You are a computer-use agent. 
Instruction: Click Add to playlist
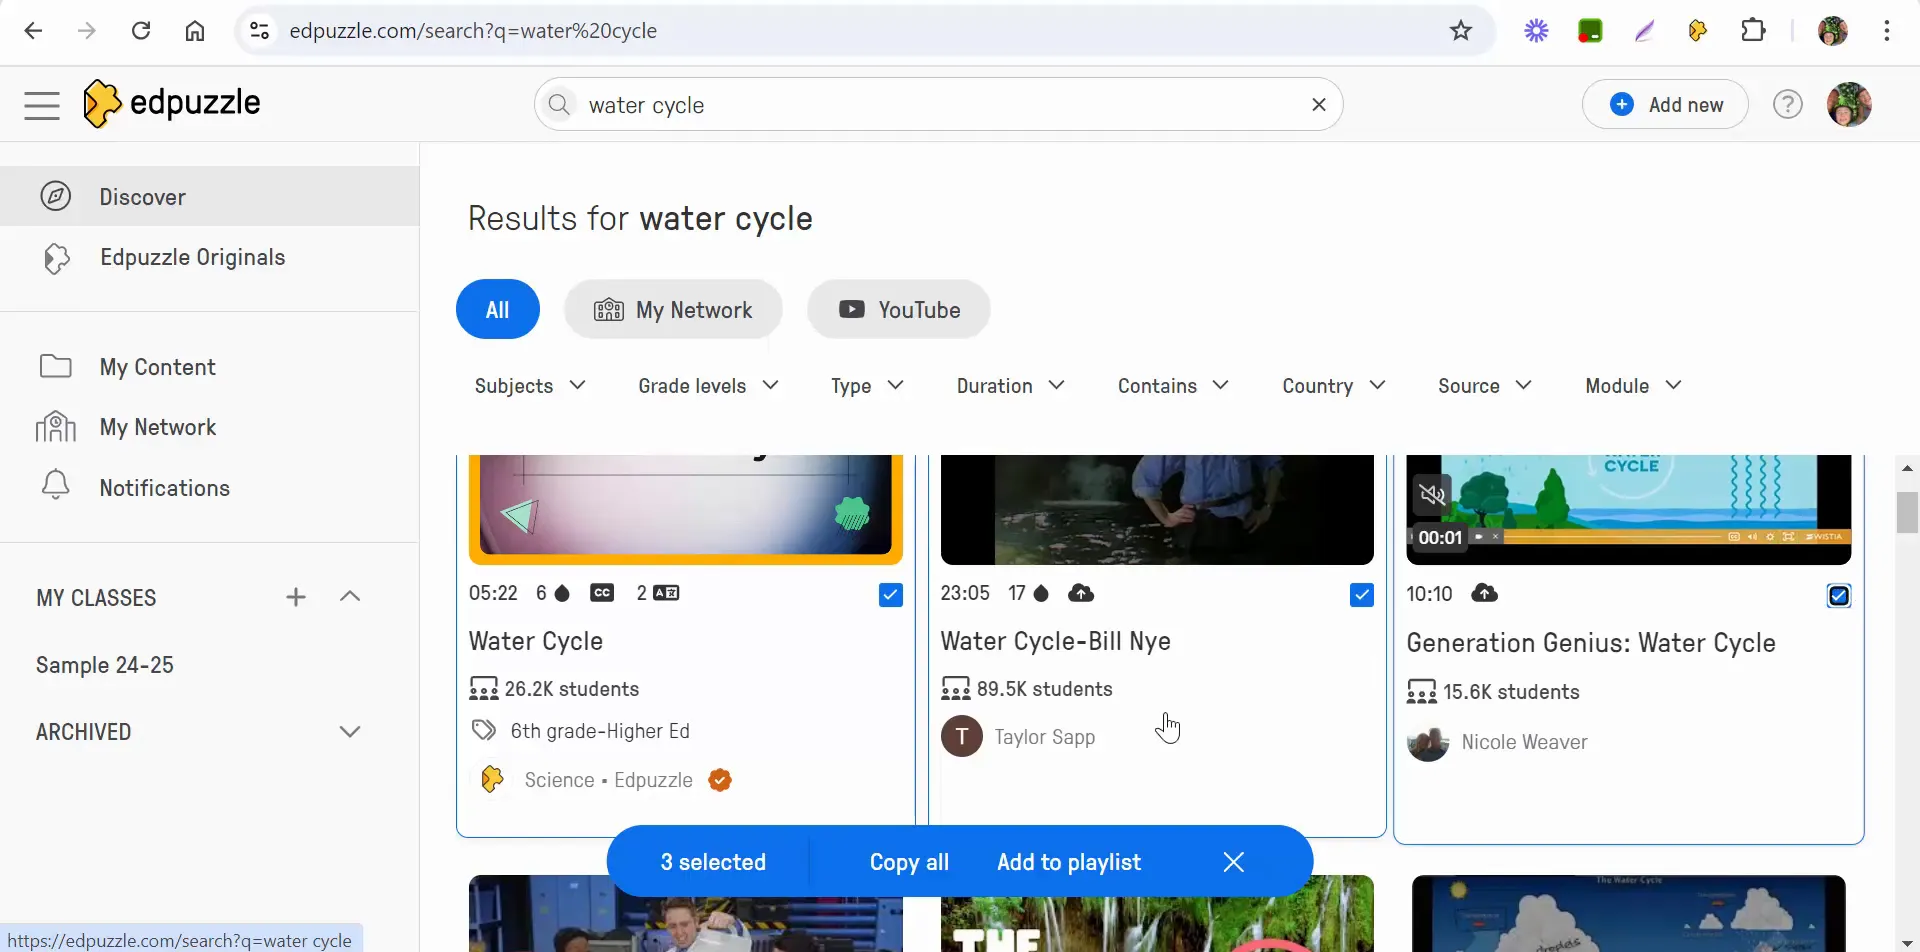coord(1069,862)
